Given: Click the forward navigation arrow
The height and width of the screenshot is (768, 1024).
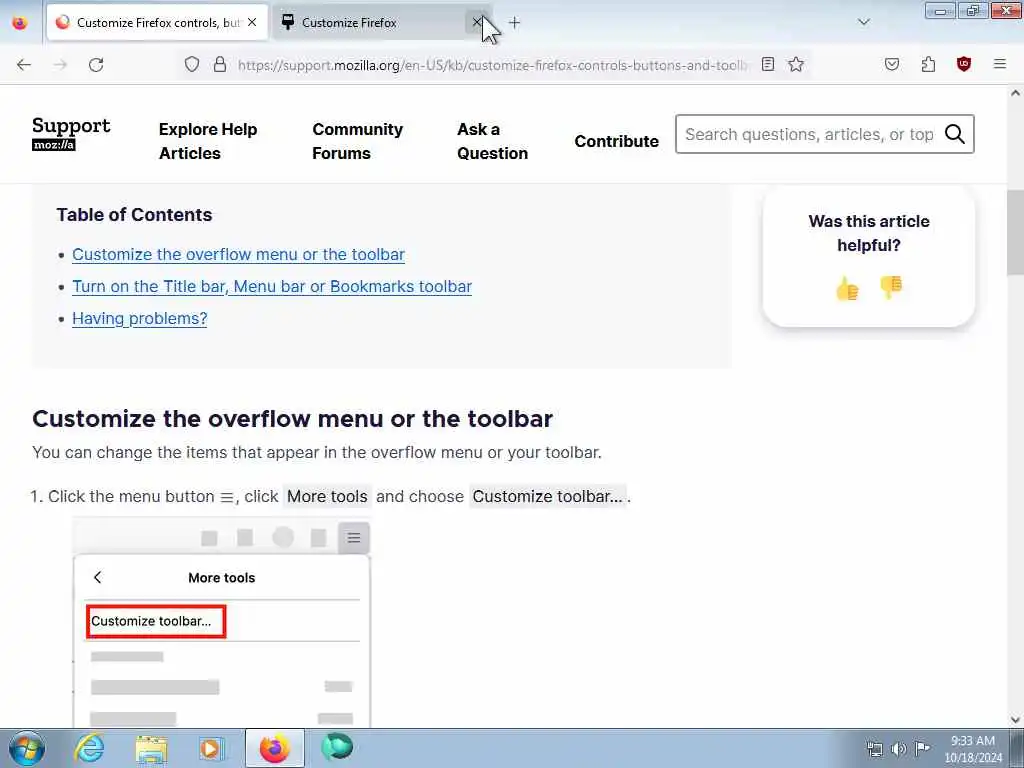Looking at the screenshot, I should (x=60, y=65).
